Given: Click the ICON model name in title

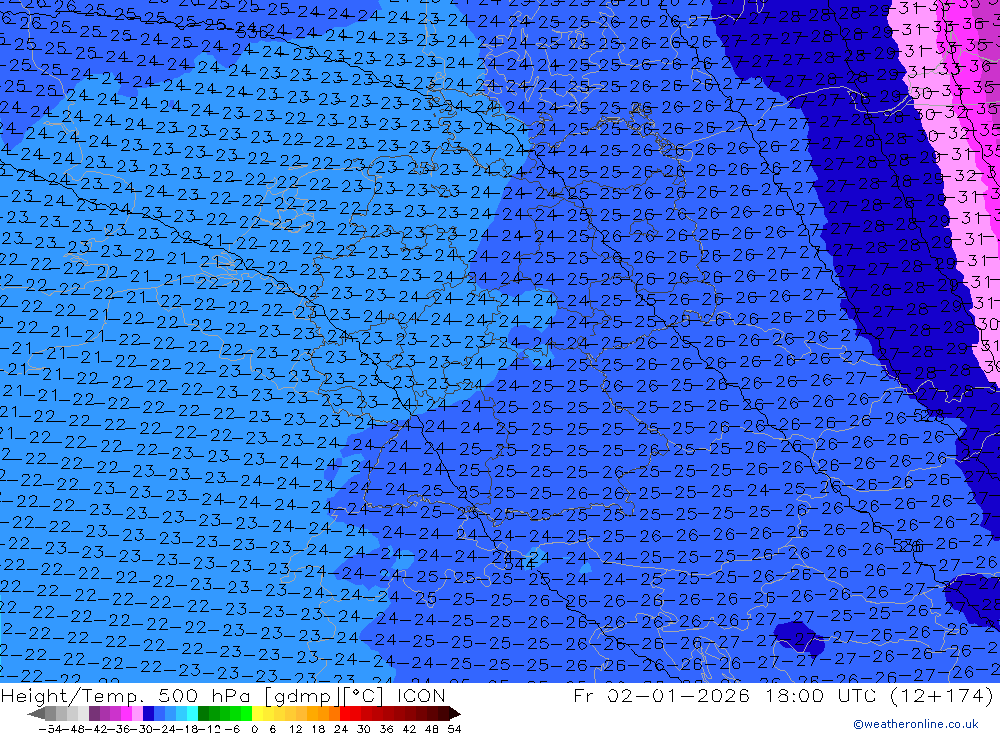Looking at the screenshot, I should pyautogui.click(x=421, y=695).
